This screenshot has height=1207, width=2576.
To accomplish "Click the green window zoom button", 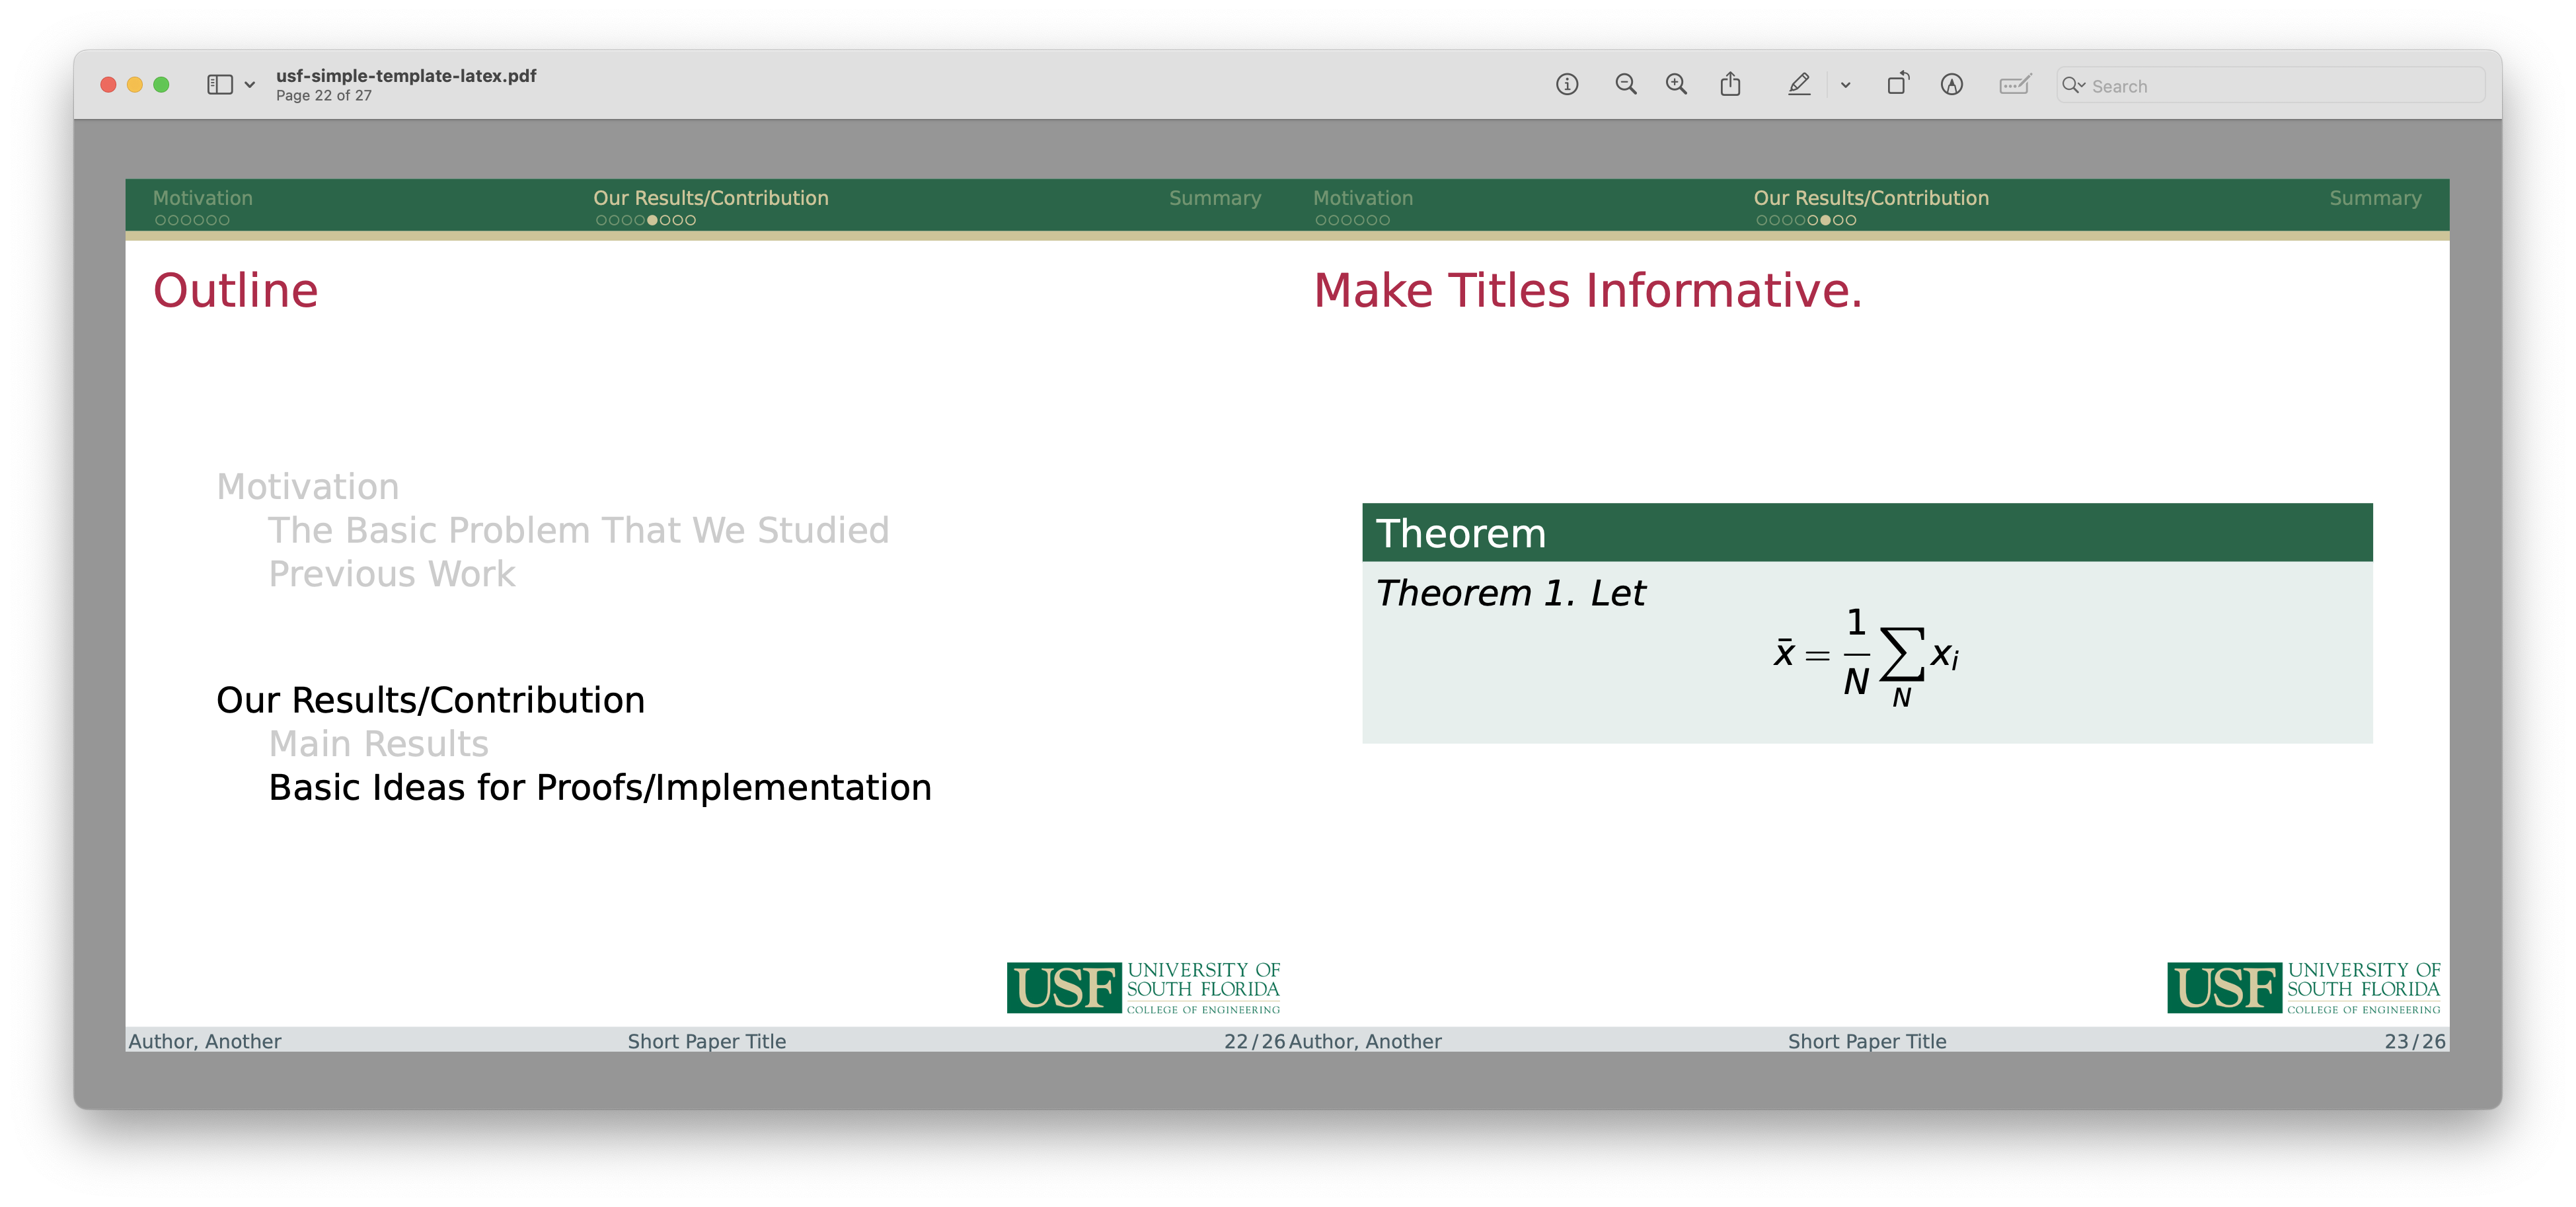I will click(161, 85).
